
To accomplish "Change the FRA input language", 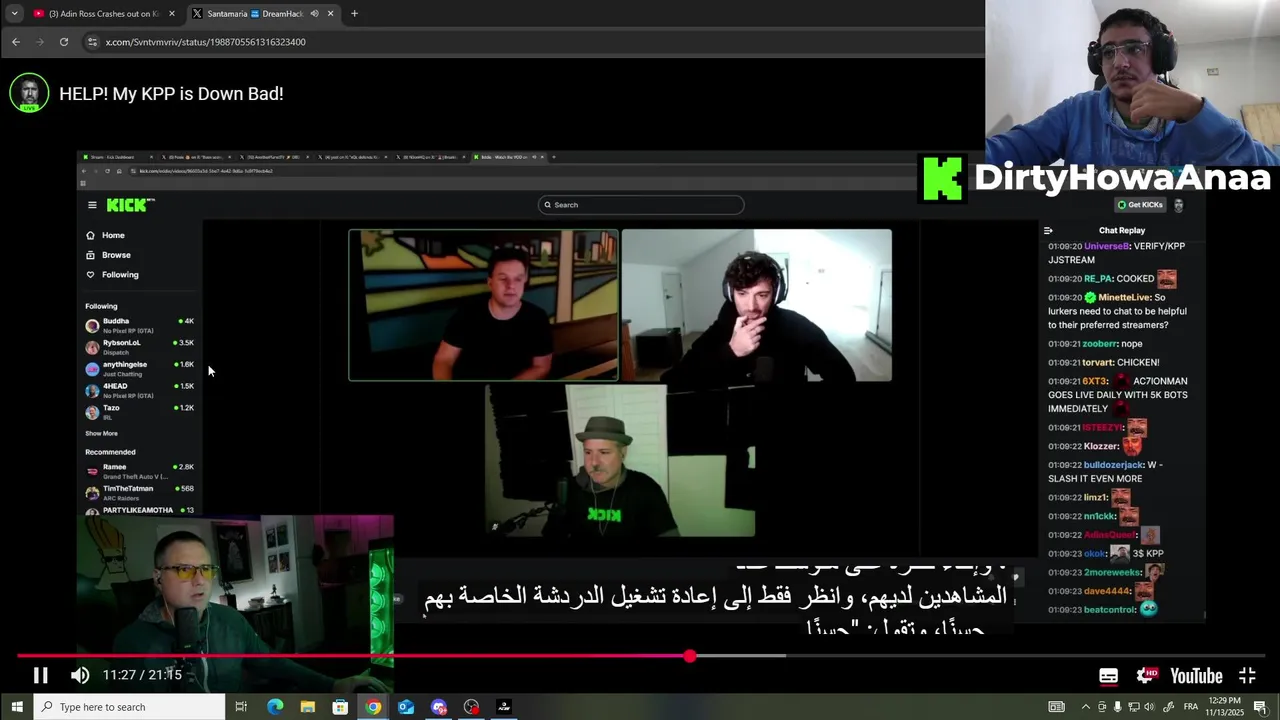I will tap(1191, 707).
